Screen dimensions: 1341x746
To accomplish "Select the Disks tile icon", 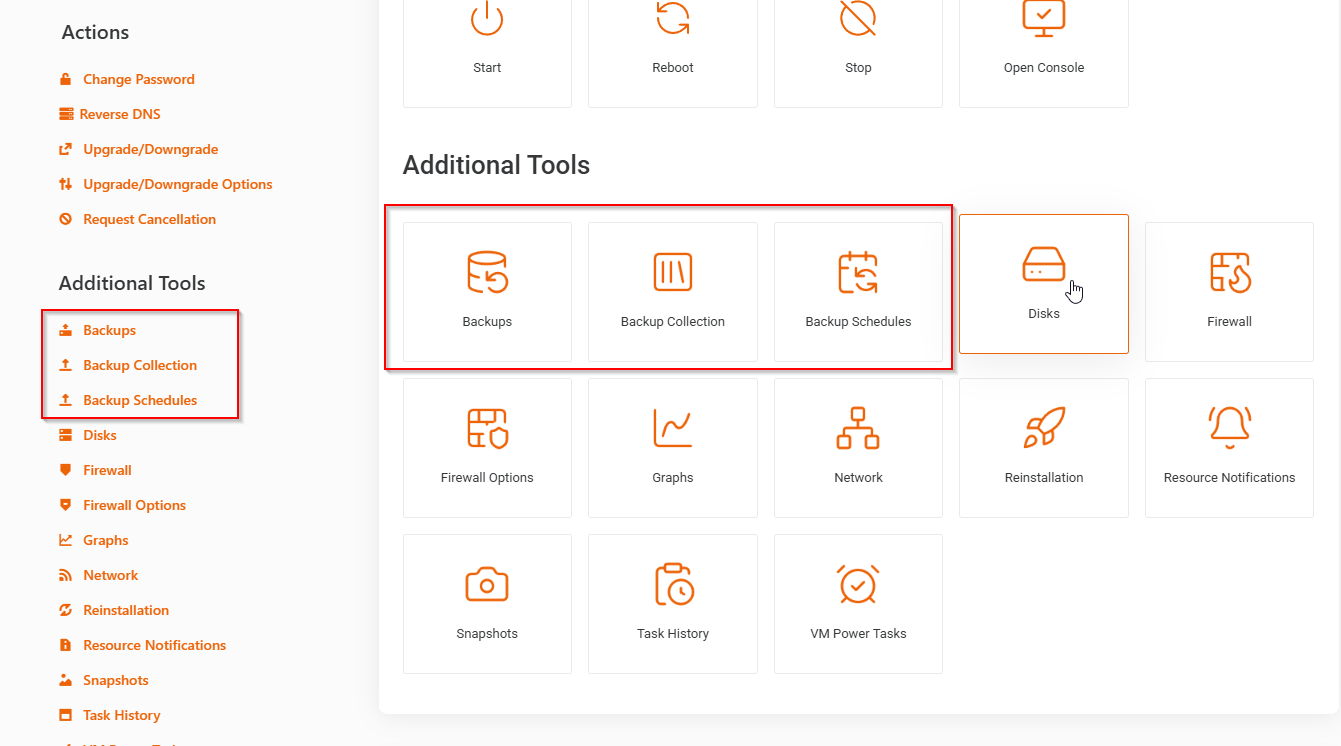I will coord(1043,264).
